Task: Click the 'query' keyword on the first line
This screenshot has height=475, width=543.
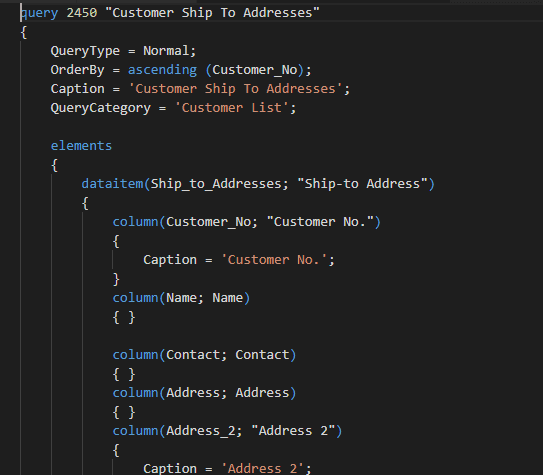Action: 39,13
